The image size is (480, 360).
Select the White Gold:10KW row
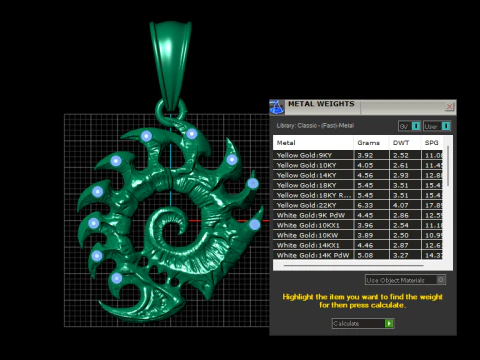[358, 235]
